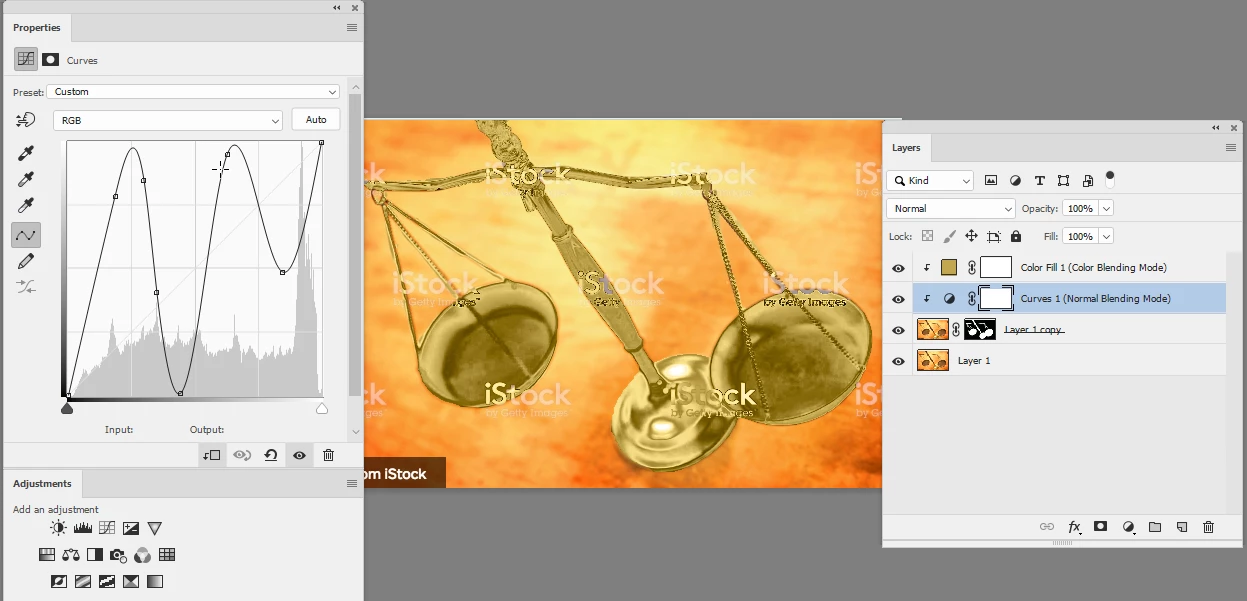Open the Preset dropdown showing Custom
The width and height of the screenshot is (1247, 601).
(193, 92)
